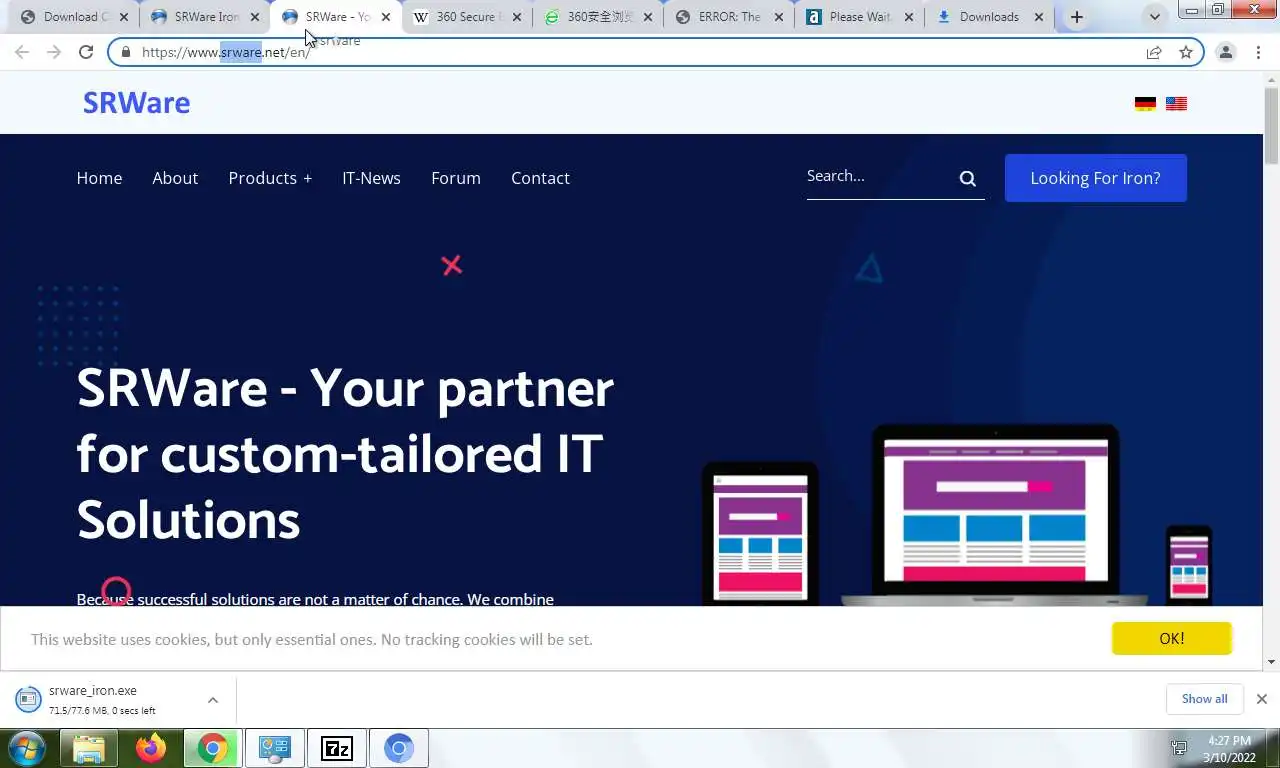Image resolution: width=1280 pixels, height=768 pixels.
Task: Close the Downloads tab
Action: click(x=1039, y=17)
